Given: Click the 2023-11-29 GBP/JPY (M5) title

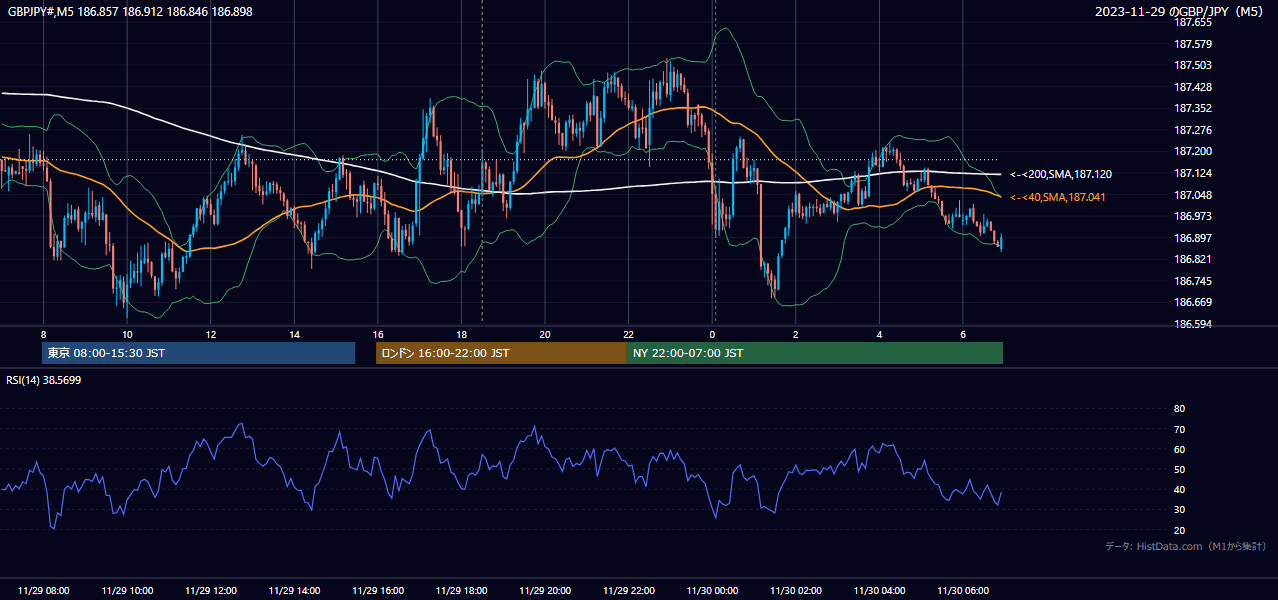Looking at the screenshot, I should click(1180, 11).
